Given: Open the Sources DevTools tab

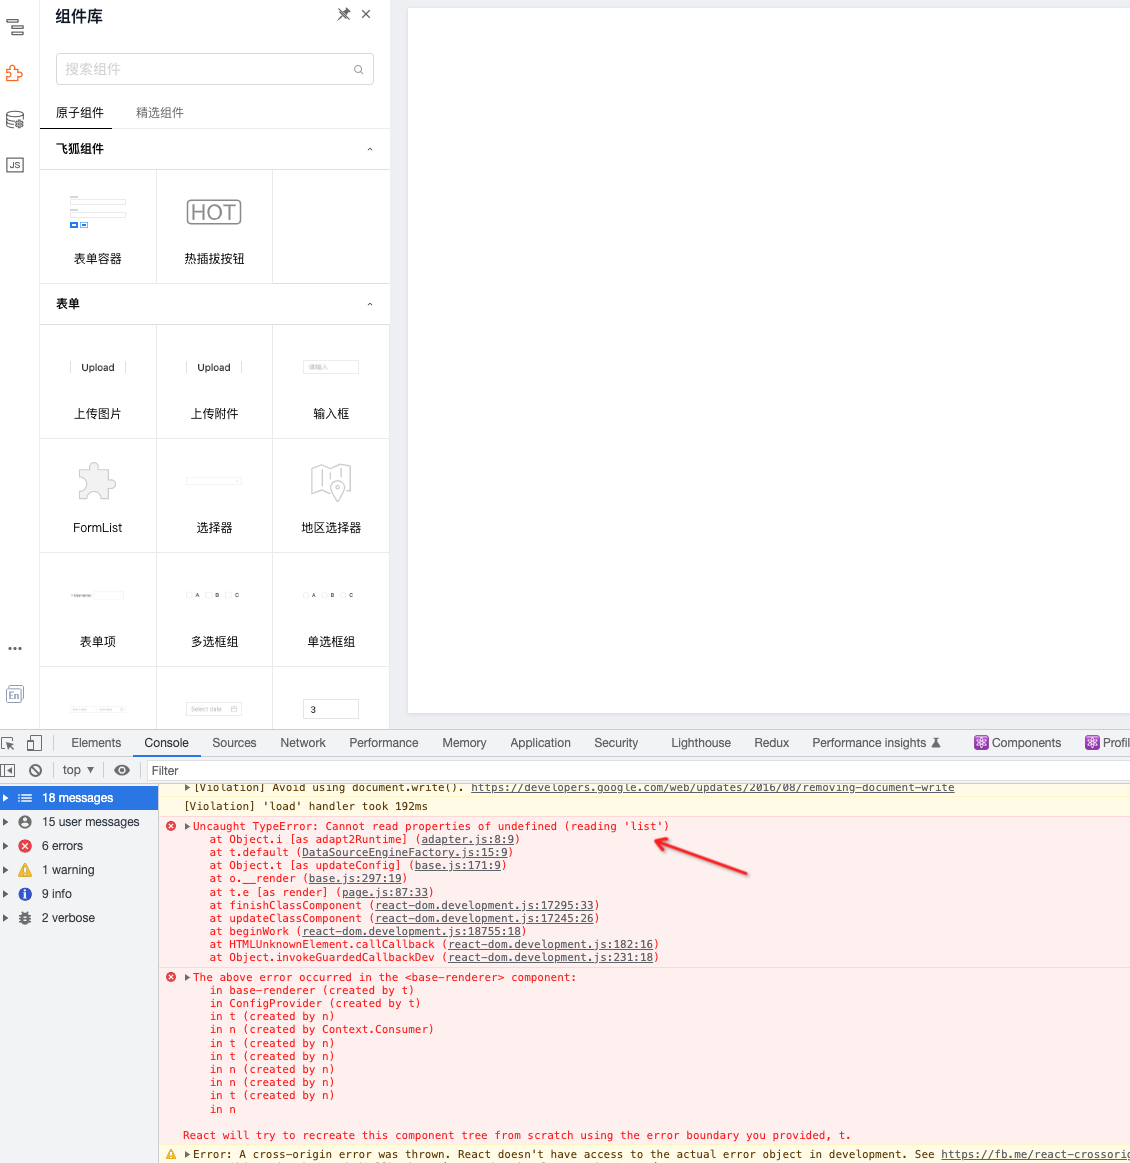Looking at the screenshot, I should (x=234, y=743).
